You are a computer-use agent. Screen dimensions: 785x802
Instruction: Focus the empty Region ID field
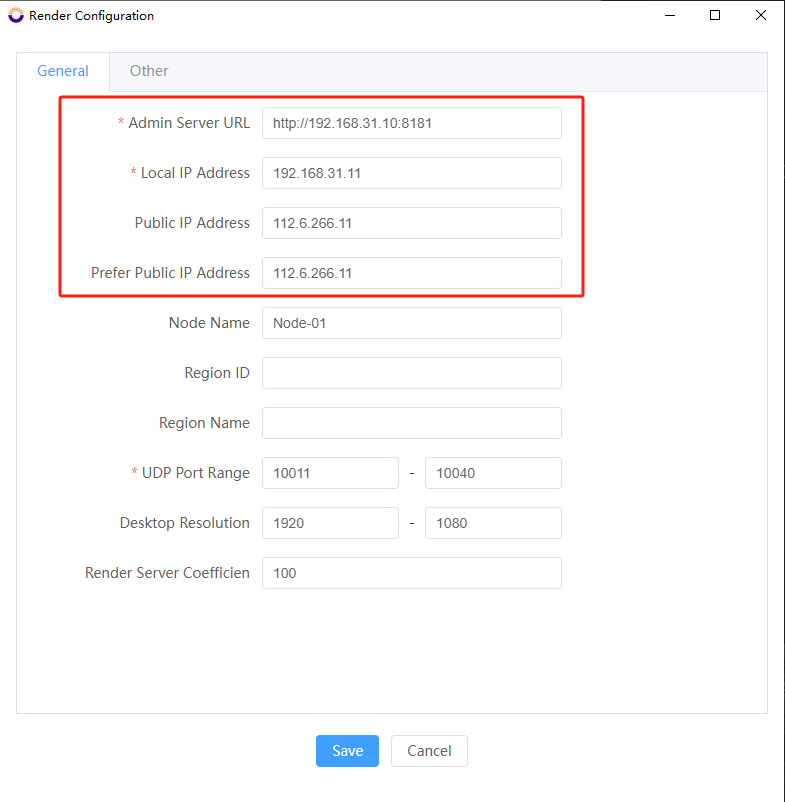tap(411, 373)
